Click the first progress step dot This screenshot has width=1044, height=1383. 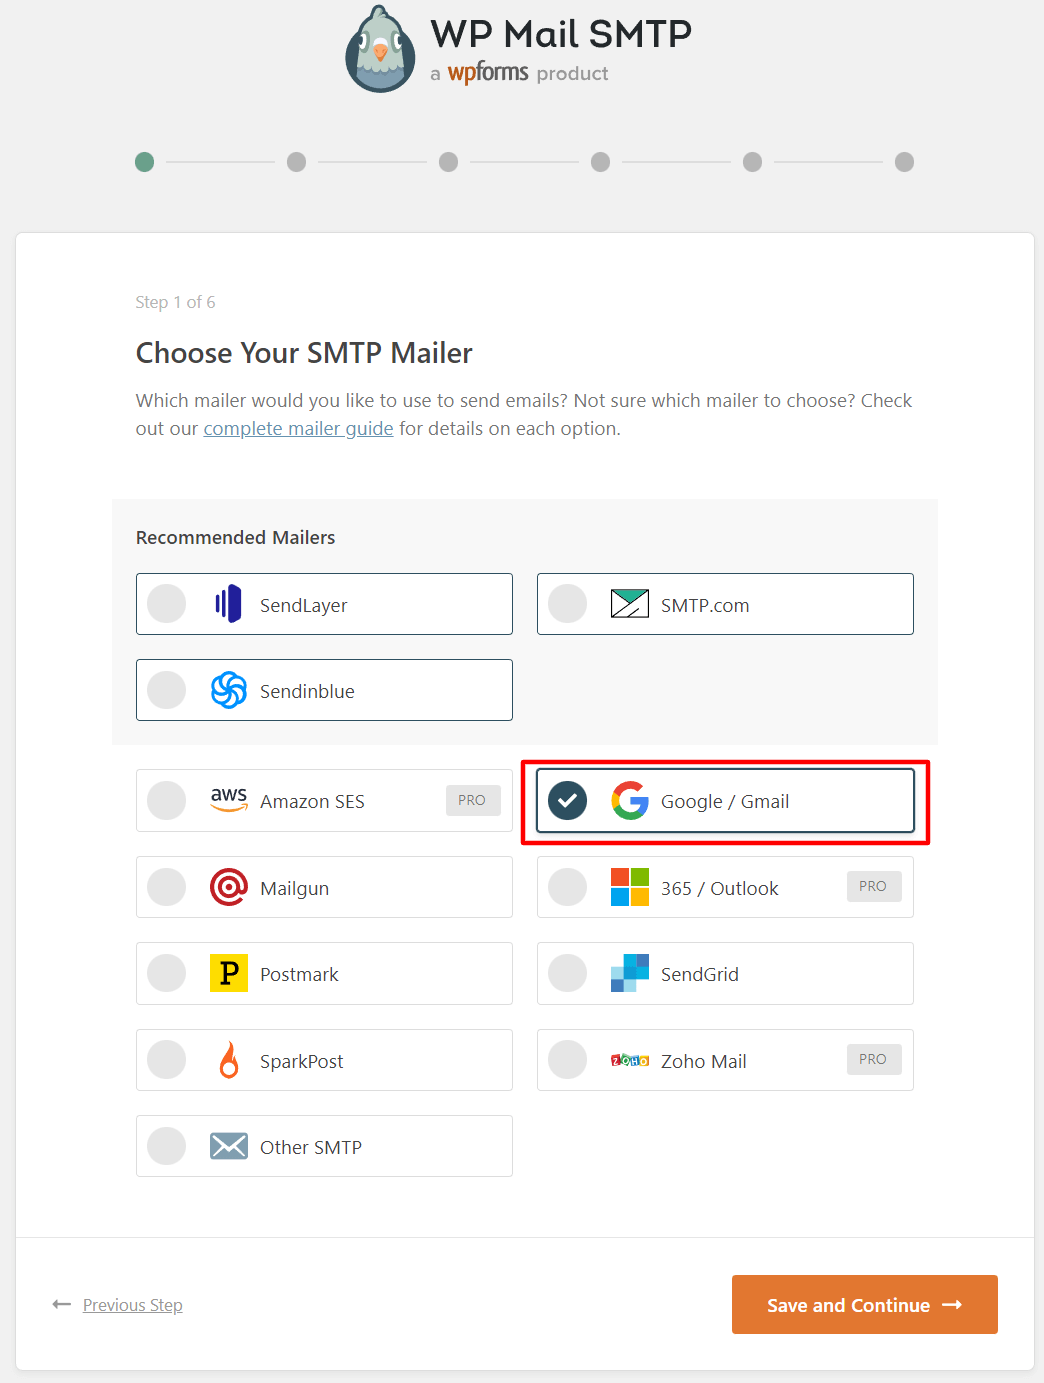[144, 161]
